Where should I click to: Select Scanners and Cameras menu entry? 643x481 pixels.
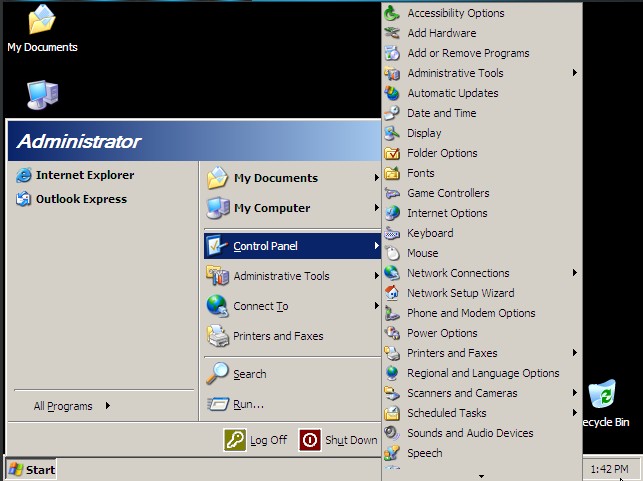tap(482, 393)
